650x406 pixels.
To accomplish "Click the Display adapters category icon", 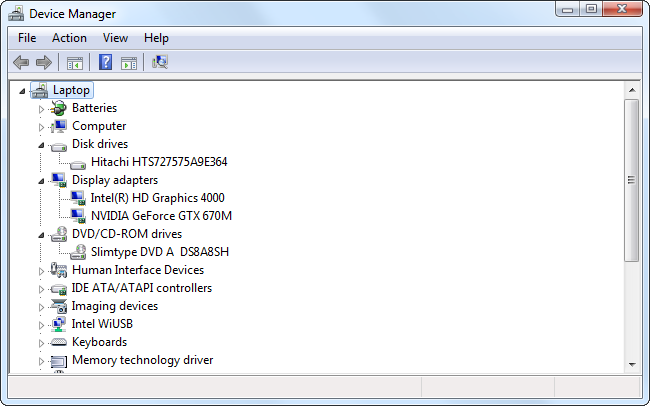I will (x=58, y=180).
